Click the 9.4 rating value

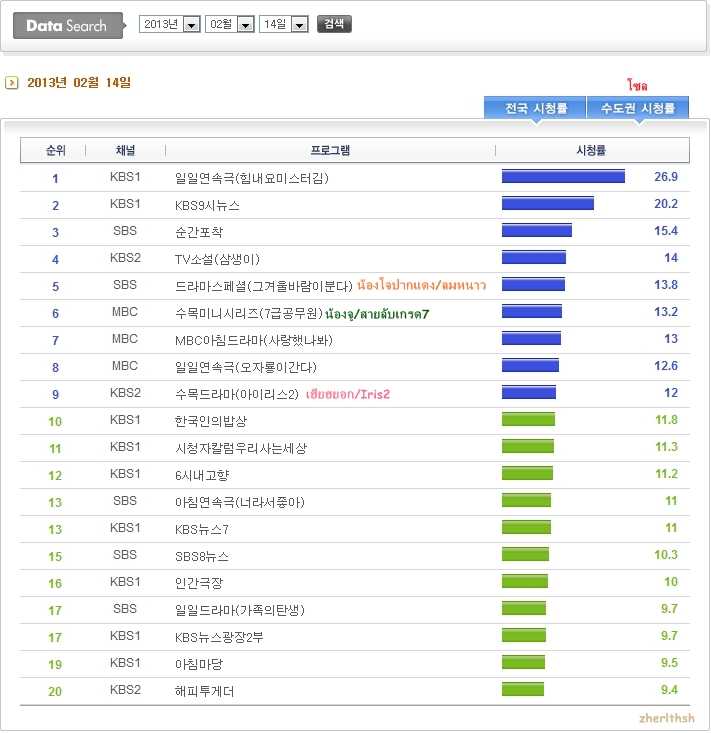[x=669, y=690]
